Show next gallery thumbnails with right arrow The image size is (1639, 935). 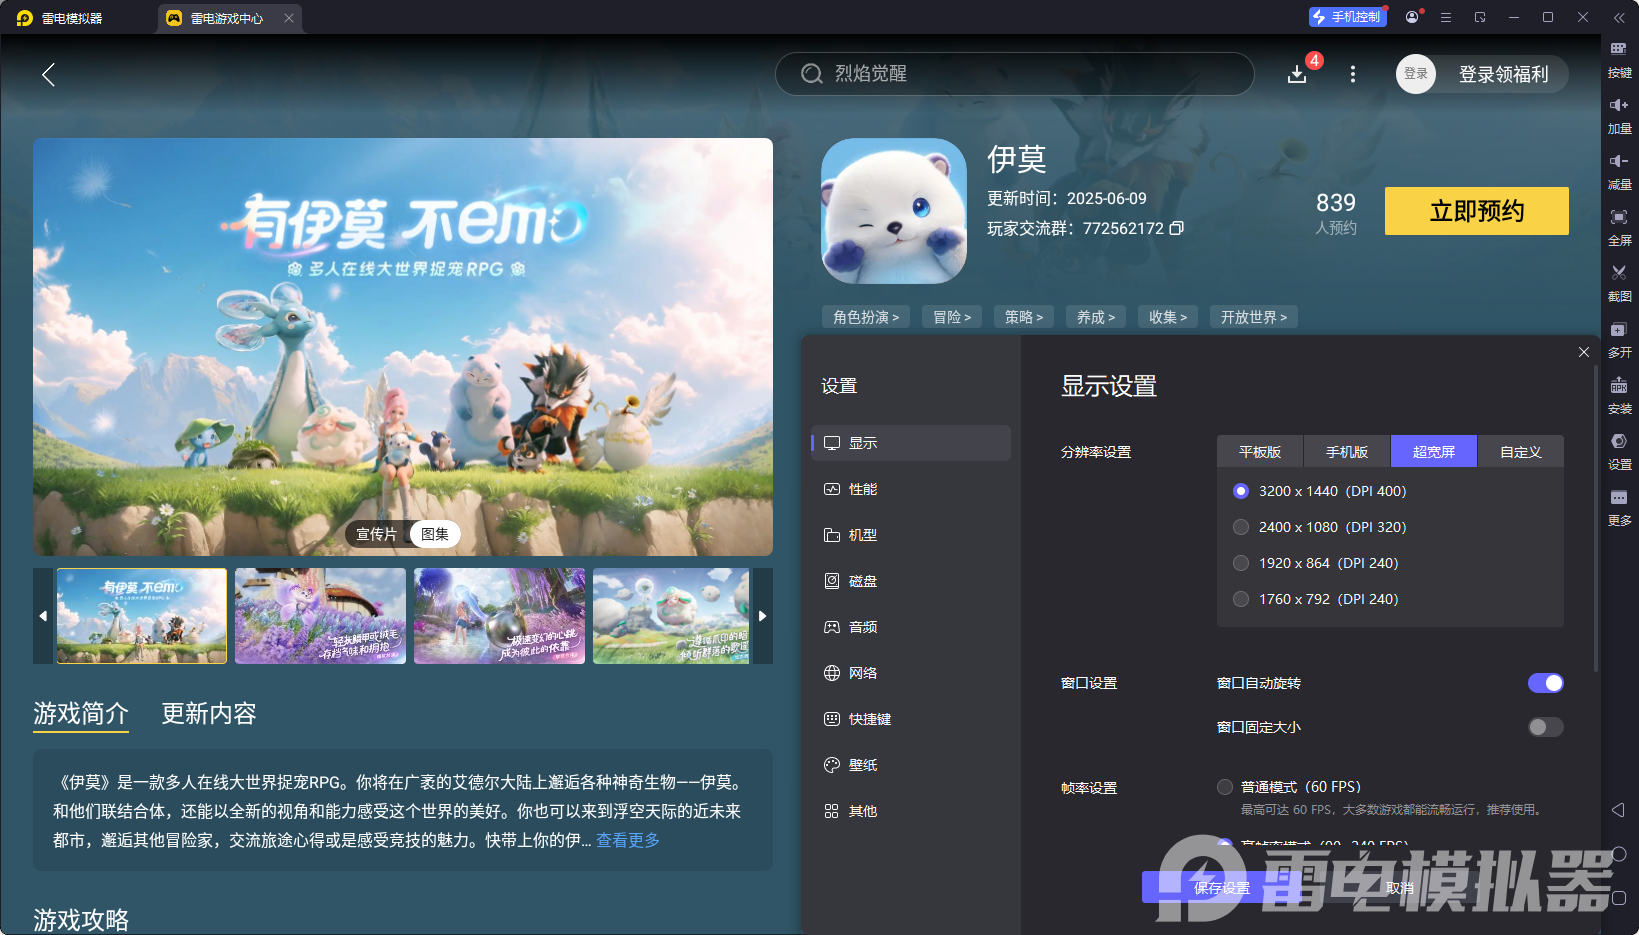tap(763, 616)
